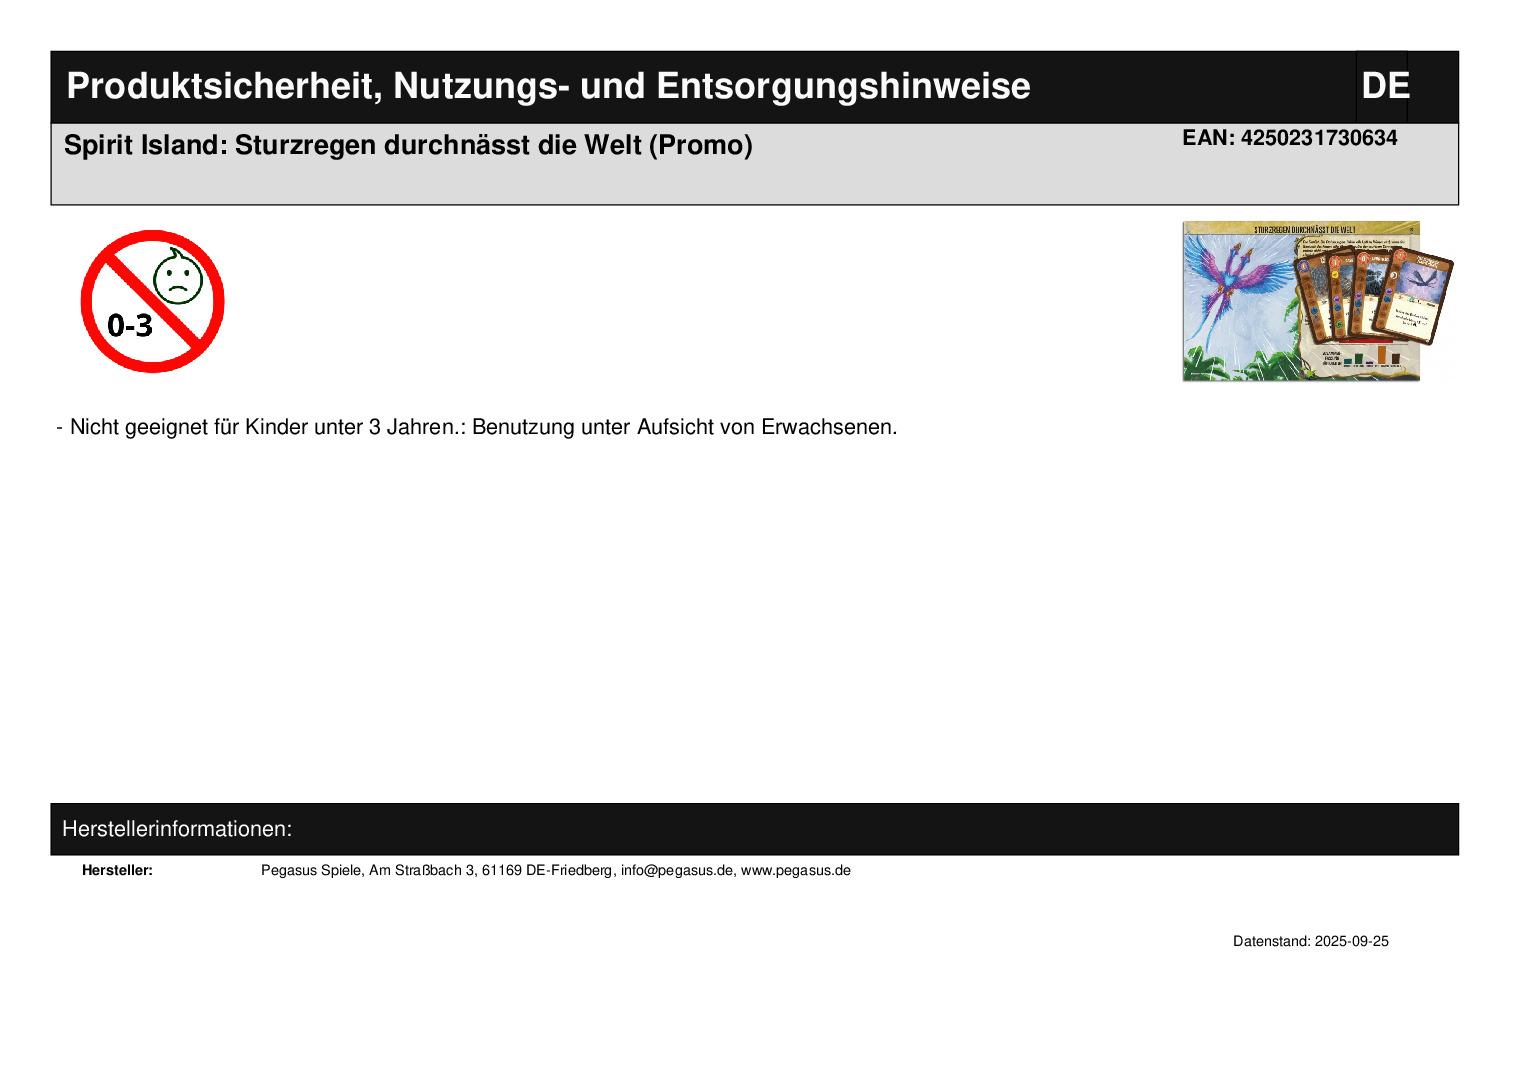The image size is (1520, 1075).
Task: Click the rightmost card with bird artwork
Action: [1415, 295]
